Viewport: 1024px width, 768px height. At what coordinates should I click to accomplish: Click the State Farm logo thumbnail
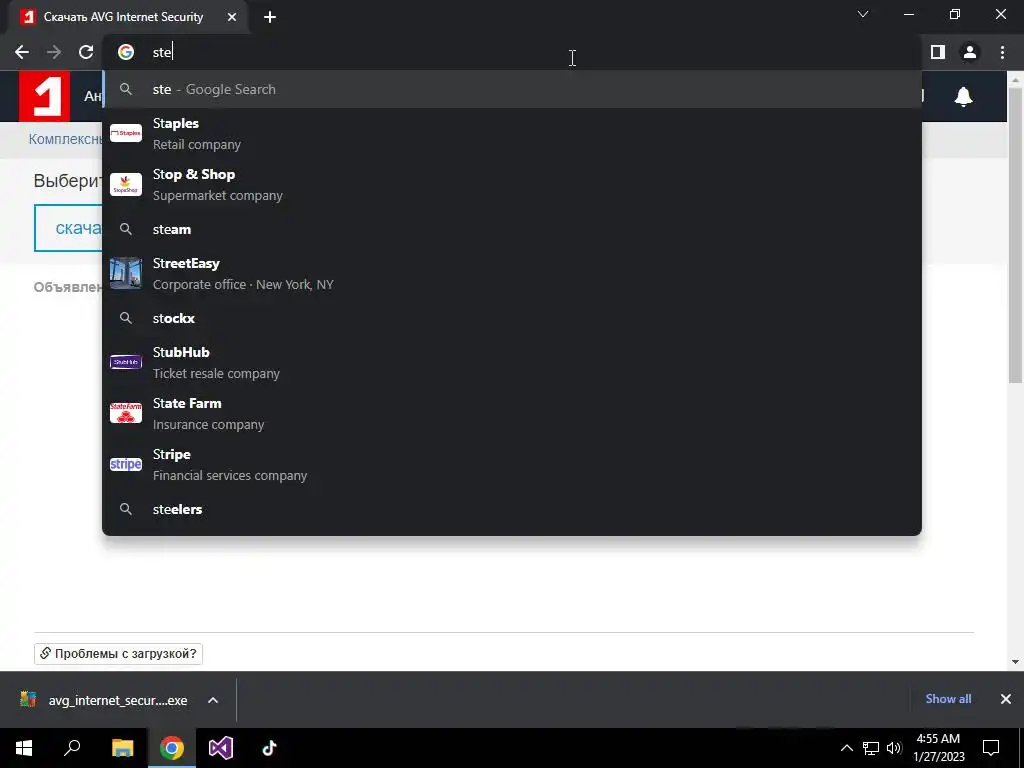126,413
